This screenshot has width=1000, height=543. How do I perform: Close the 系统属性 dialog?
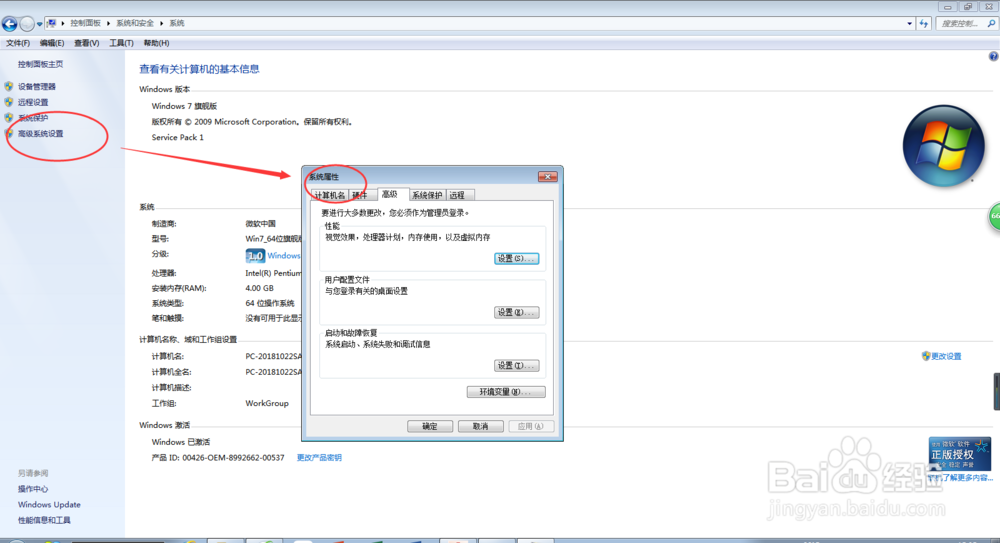tap(548, 177)
